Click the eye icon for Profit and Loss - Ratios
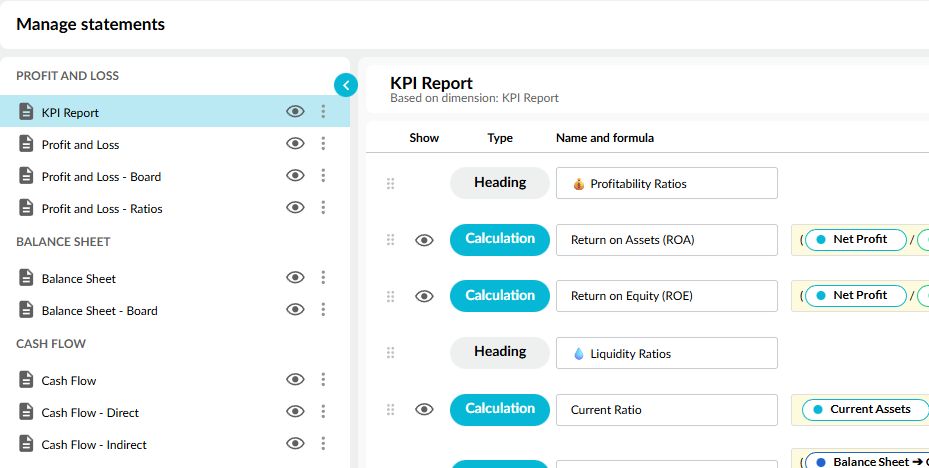 (x=295, y=208)
